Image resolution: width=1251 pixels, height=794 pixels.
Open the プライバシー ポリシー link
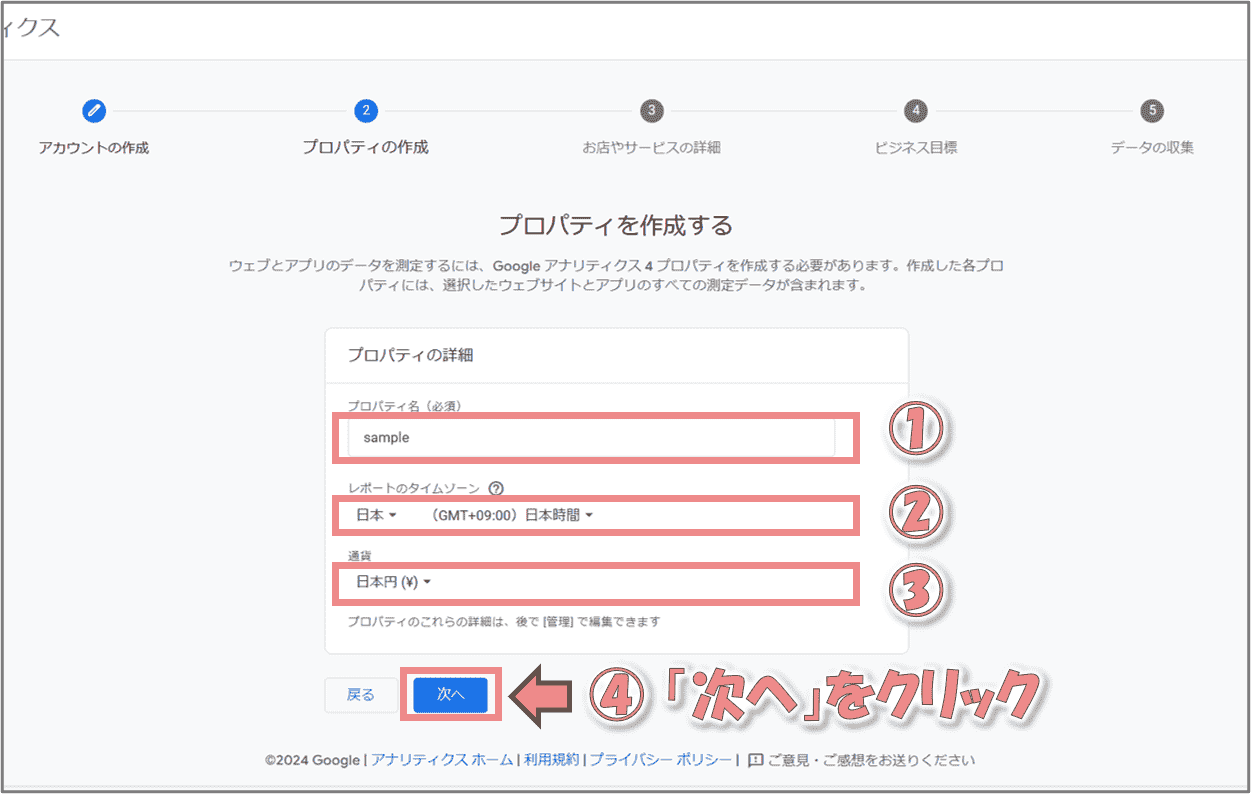[660, 760]
